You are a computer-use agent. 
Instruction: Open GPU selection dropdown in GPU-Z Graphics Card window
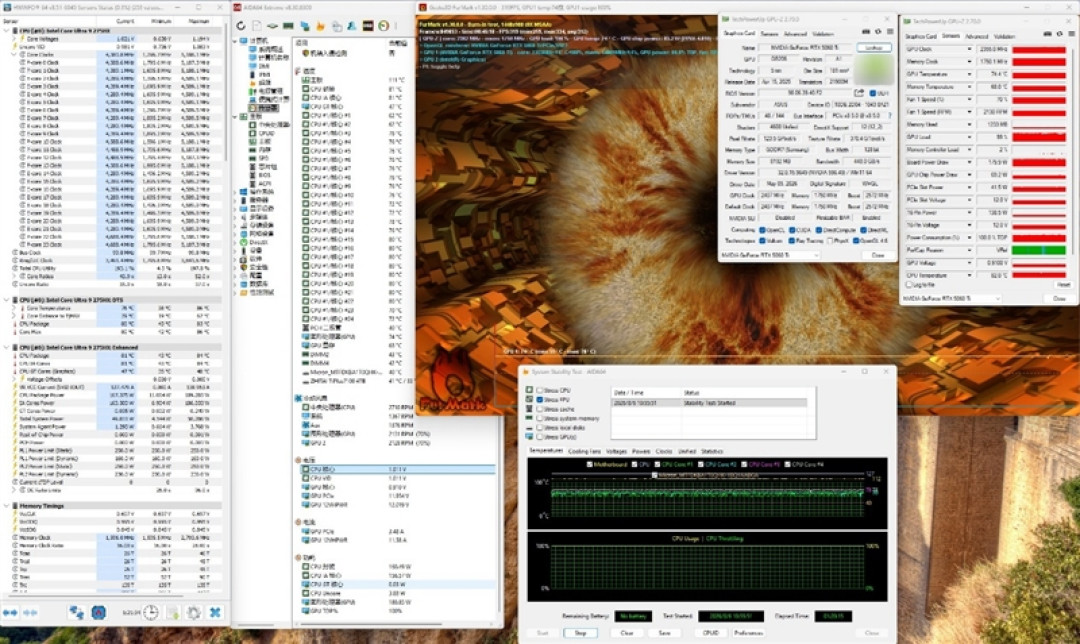click(769, 255)
